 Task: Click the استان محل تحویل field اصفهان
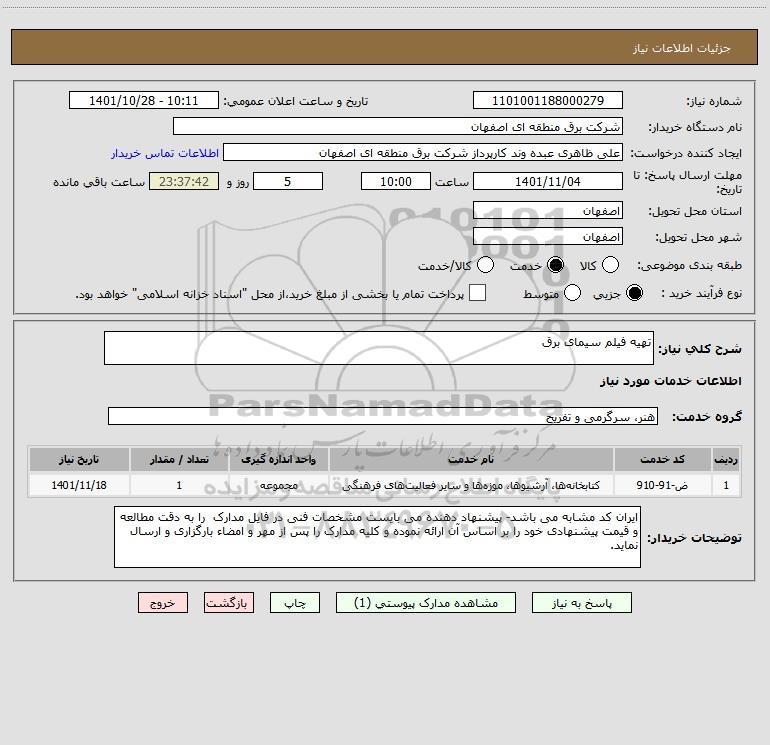(x=548, y=210)
